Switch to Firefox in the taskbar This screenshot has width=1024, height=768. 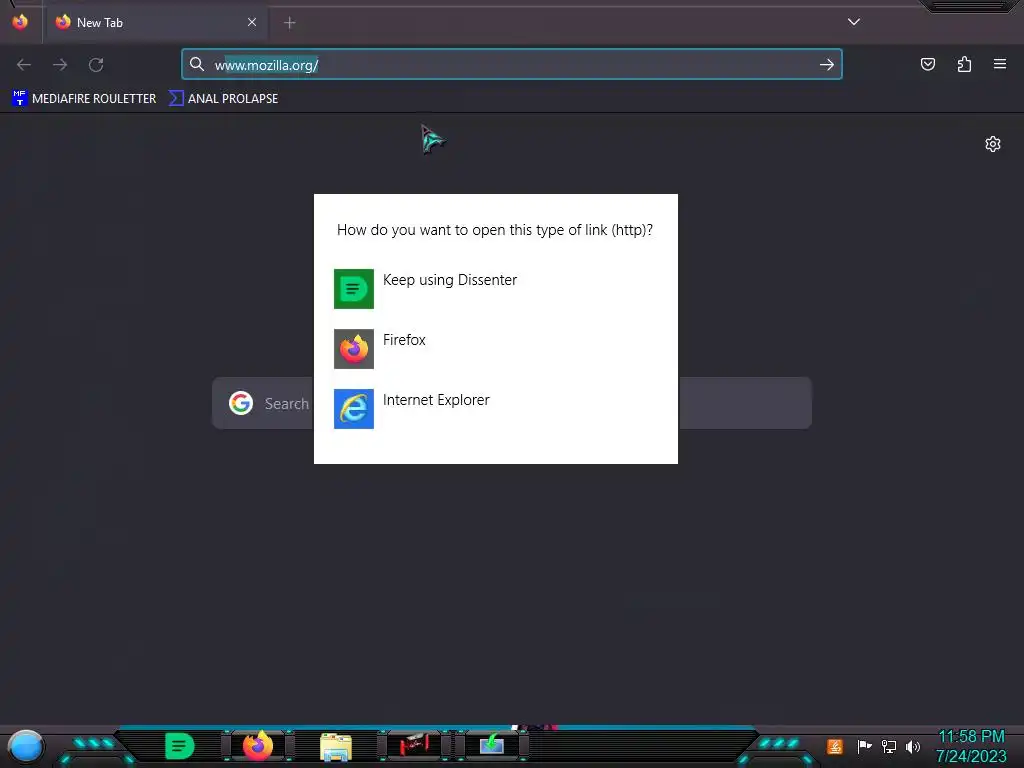(x=258, y=746)
